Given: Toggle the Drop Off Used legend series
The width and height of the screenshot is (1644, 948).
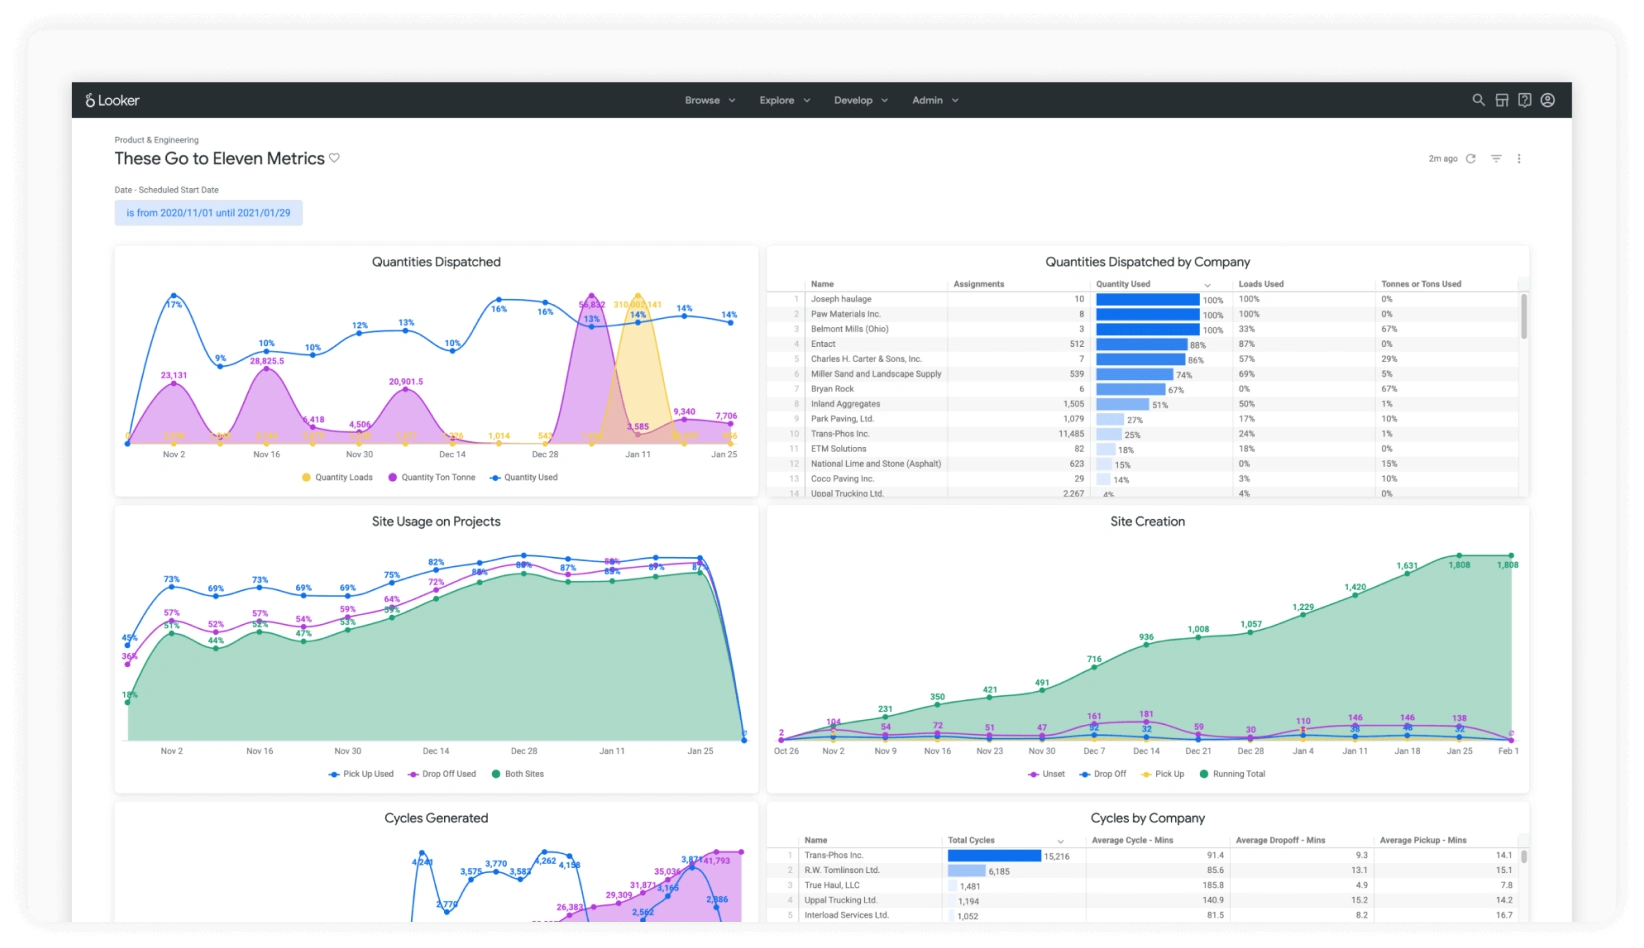Looking at the screenshot, I should click(x=442, y=774).
